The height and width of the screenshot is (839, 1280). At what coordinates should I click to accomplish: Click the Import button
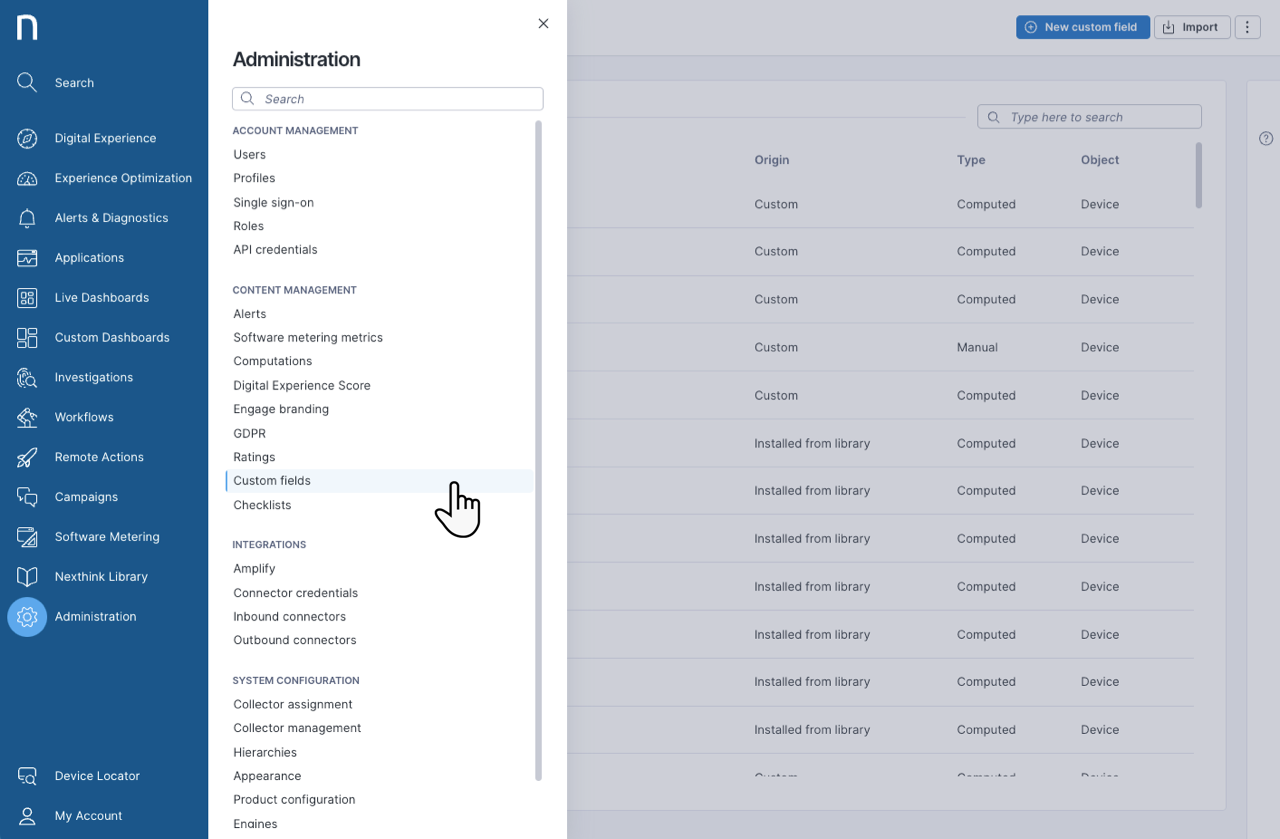tap(1191, 27)
